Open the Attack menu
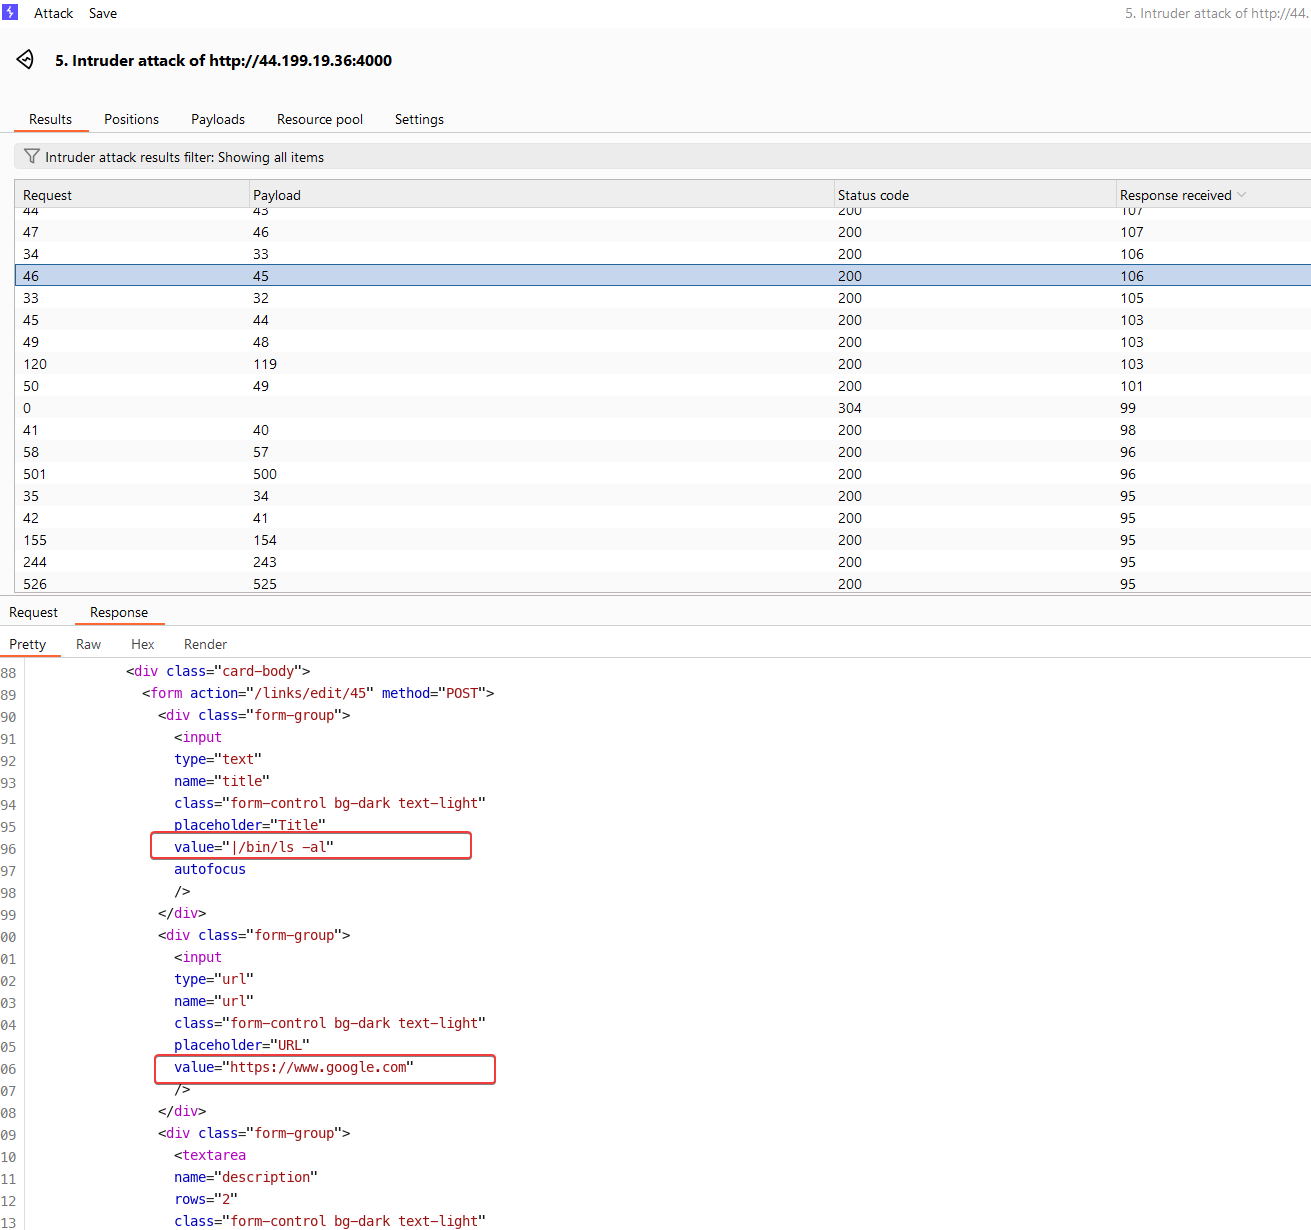The height and width of the screenshot is (1230, 1311). coord(53,13)
